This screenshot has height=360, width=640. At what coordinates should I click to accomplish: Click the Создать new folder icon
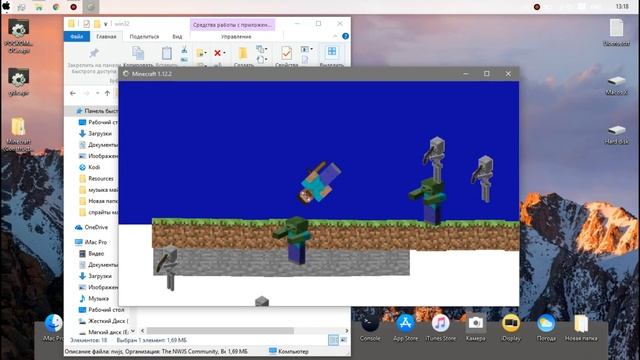click(x=243, y=53)
